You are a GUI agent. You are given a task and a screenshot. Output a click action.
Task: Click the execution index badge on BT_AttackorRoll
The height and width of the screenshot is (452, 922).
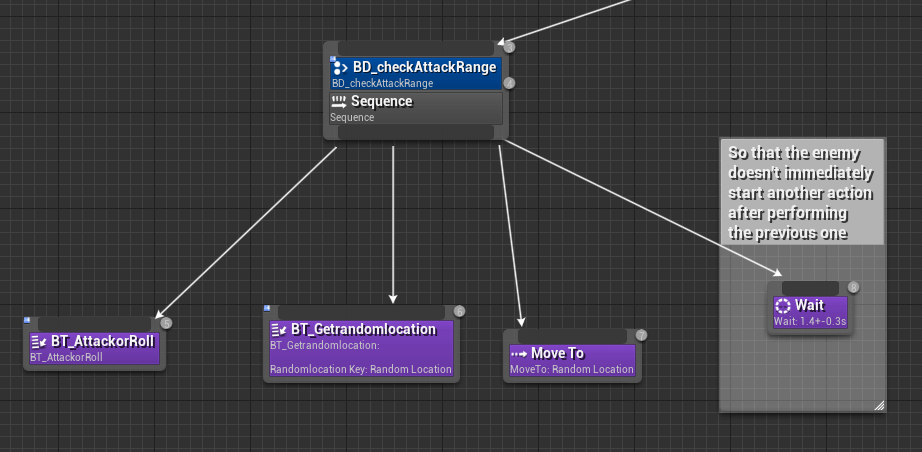166,323
